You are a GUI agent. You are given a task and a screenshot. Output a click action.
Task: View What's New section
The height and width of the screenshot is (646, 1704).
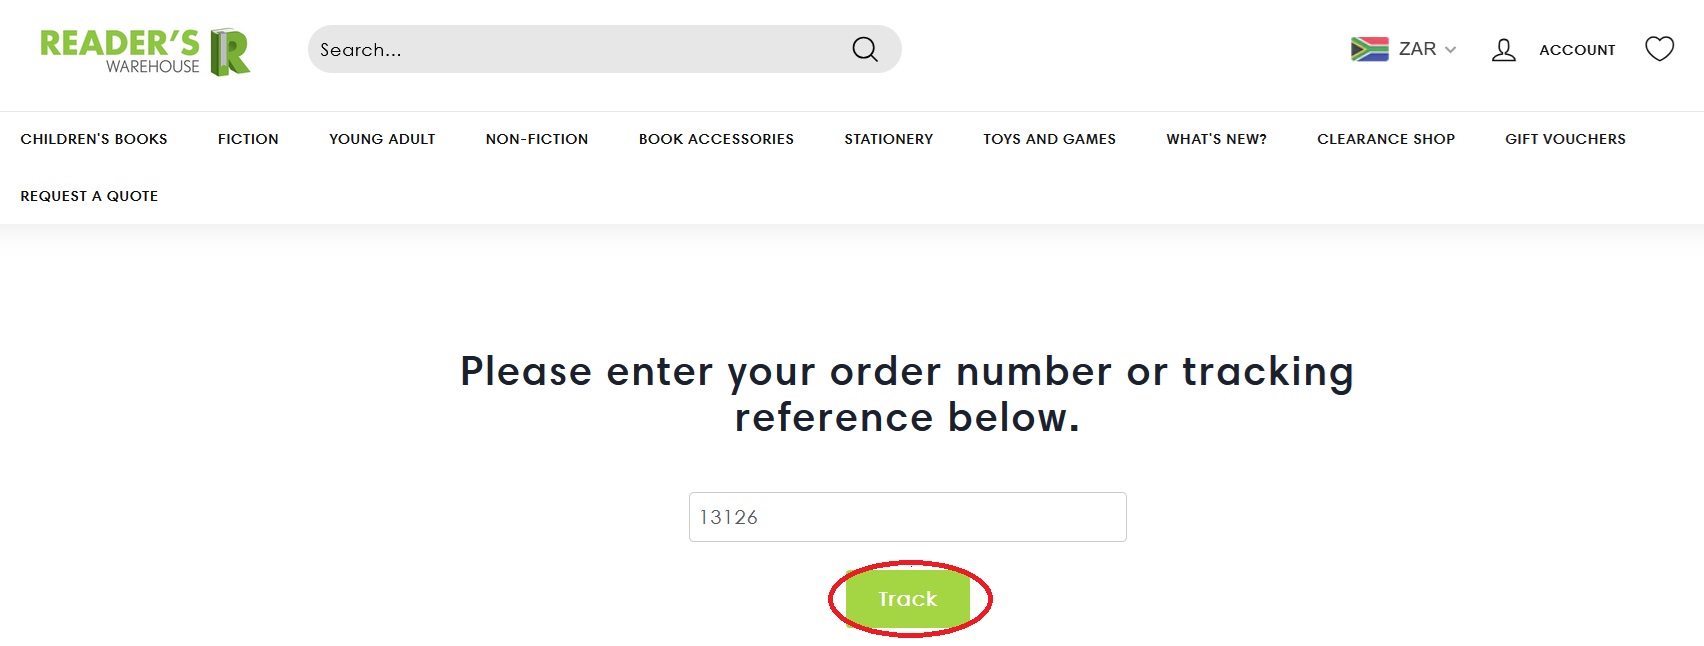[1216, 139]
